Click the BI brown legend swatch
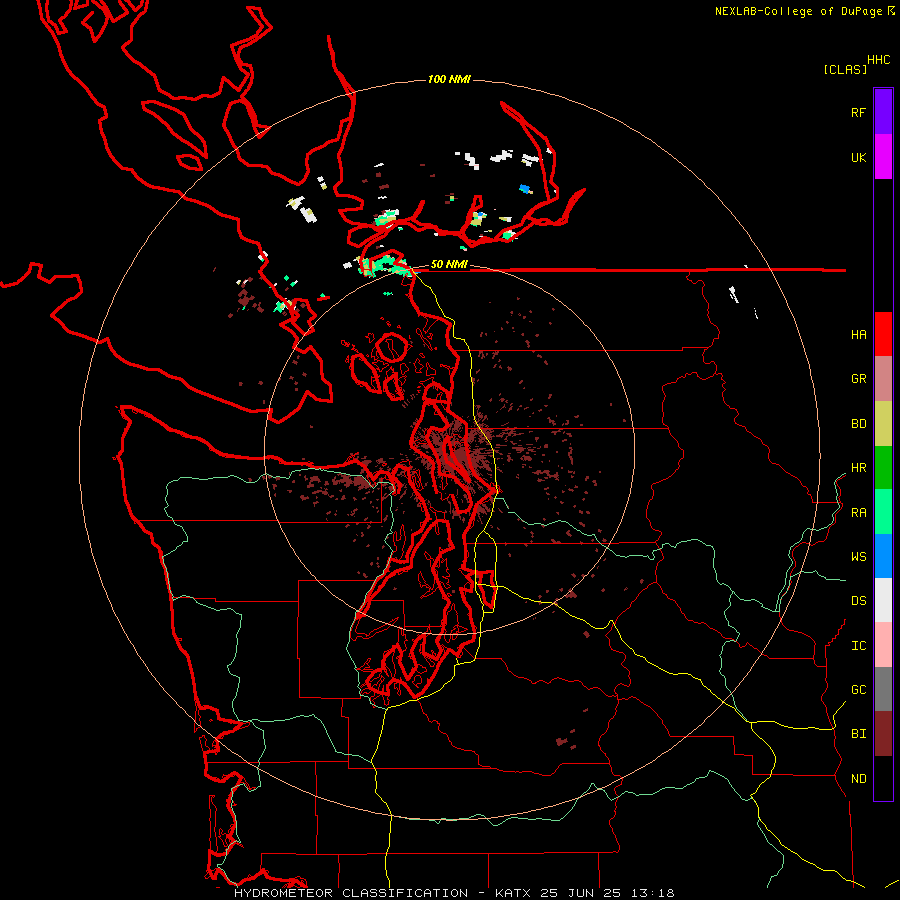The width and height of the screenshot is (900, 900). 883,734
